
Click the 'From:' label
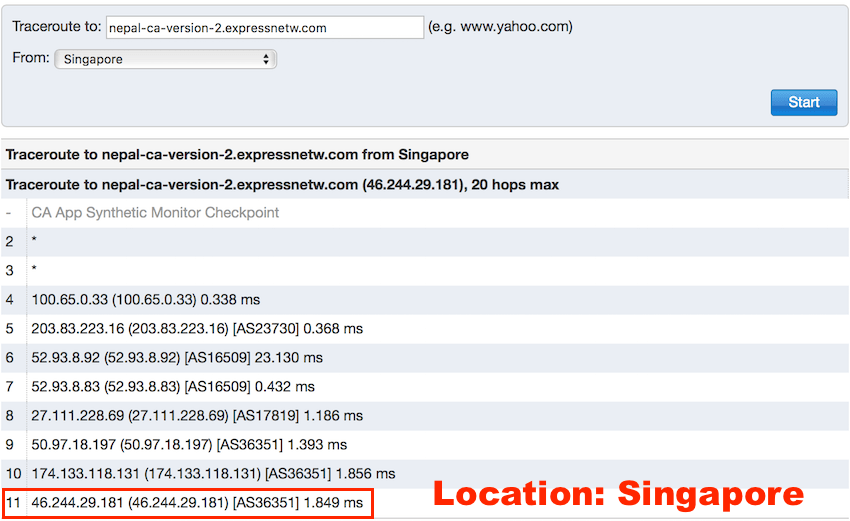[31, 57]
